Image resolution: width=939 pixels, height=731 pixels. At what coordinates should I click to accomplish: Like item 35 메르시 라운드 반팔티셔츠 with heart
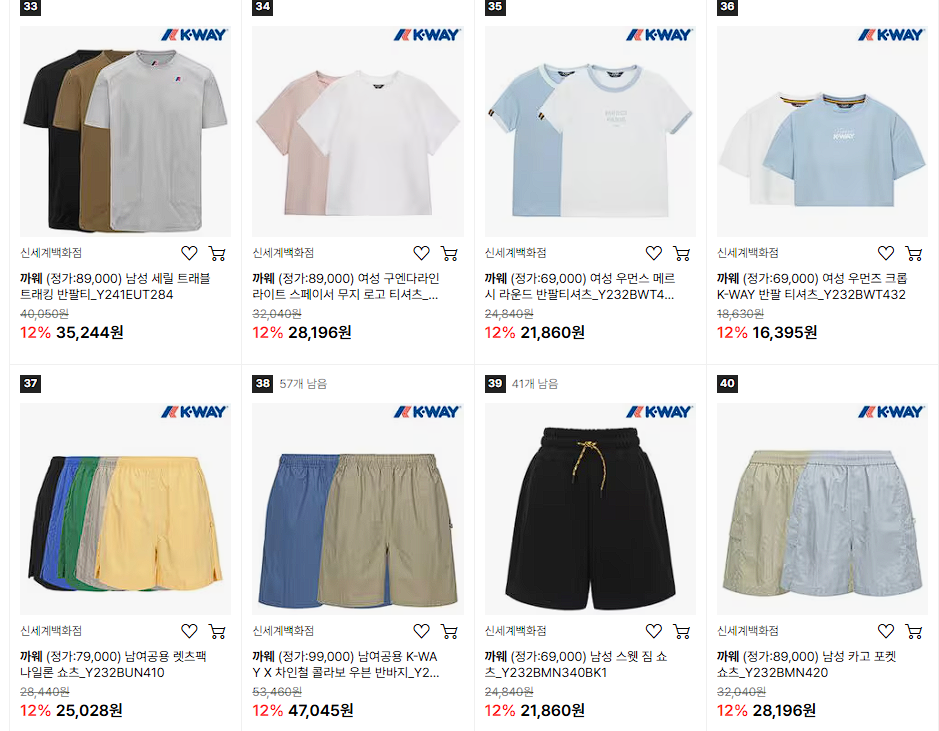click(654, 253)
